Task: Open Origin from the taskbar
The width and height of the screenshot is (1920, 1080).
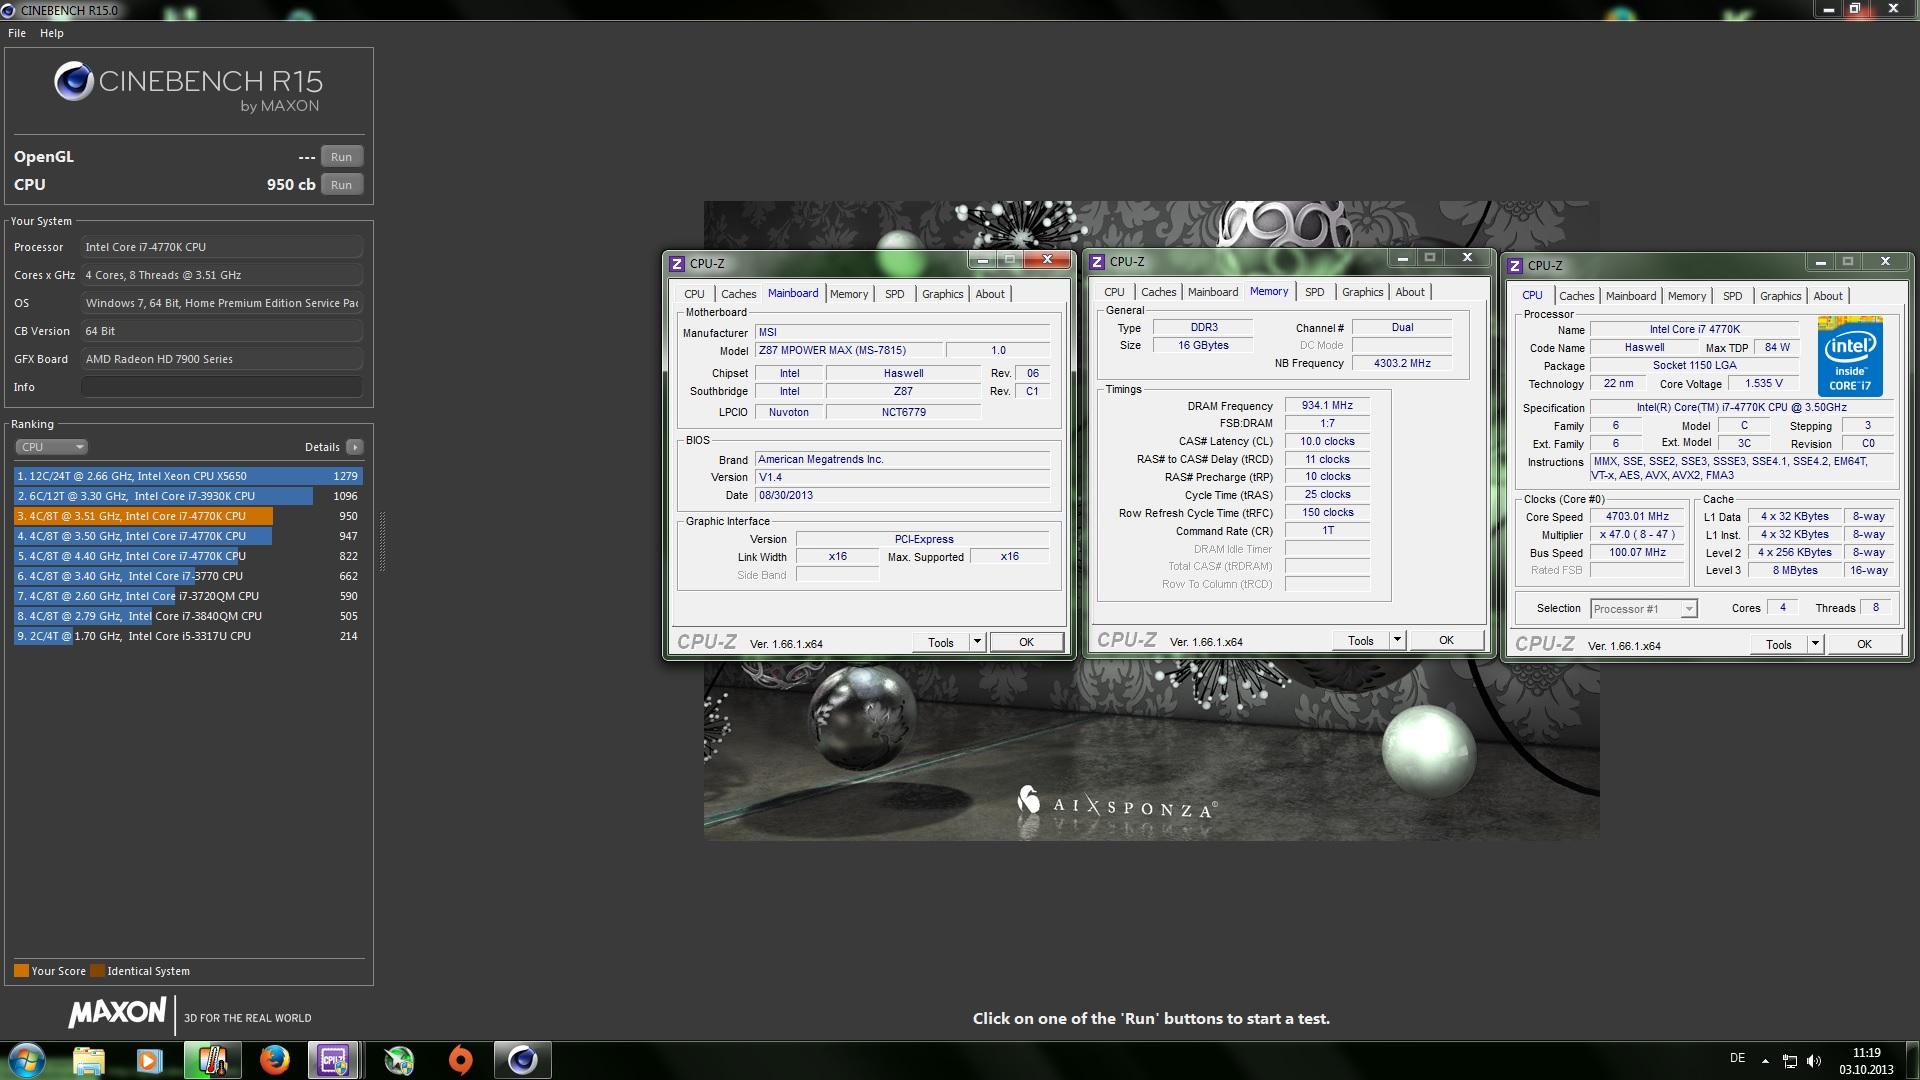Action: (460, 1060)
